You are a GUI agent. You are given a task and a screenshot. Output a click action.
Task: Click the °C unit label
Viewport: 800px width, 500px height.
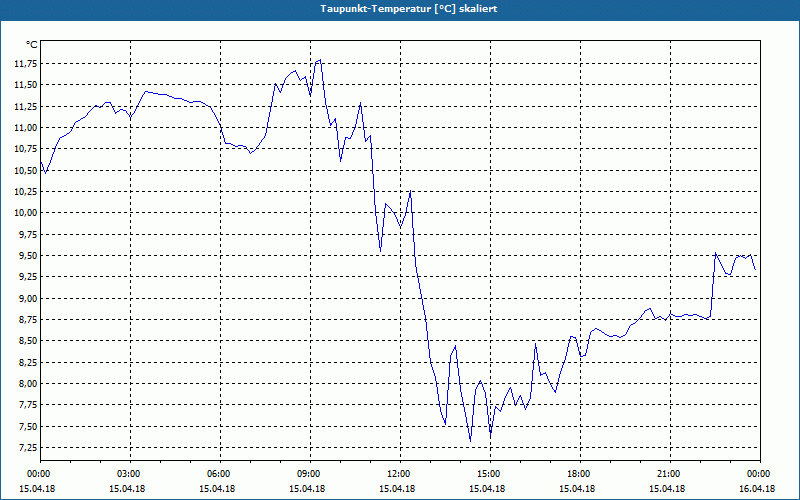32,45
